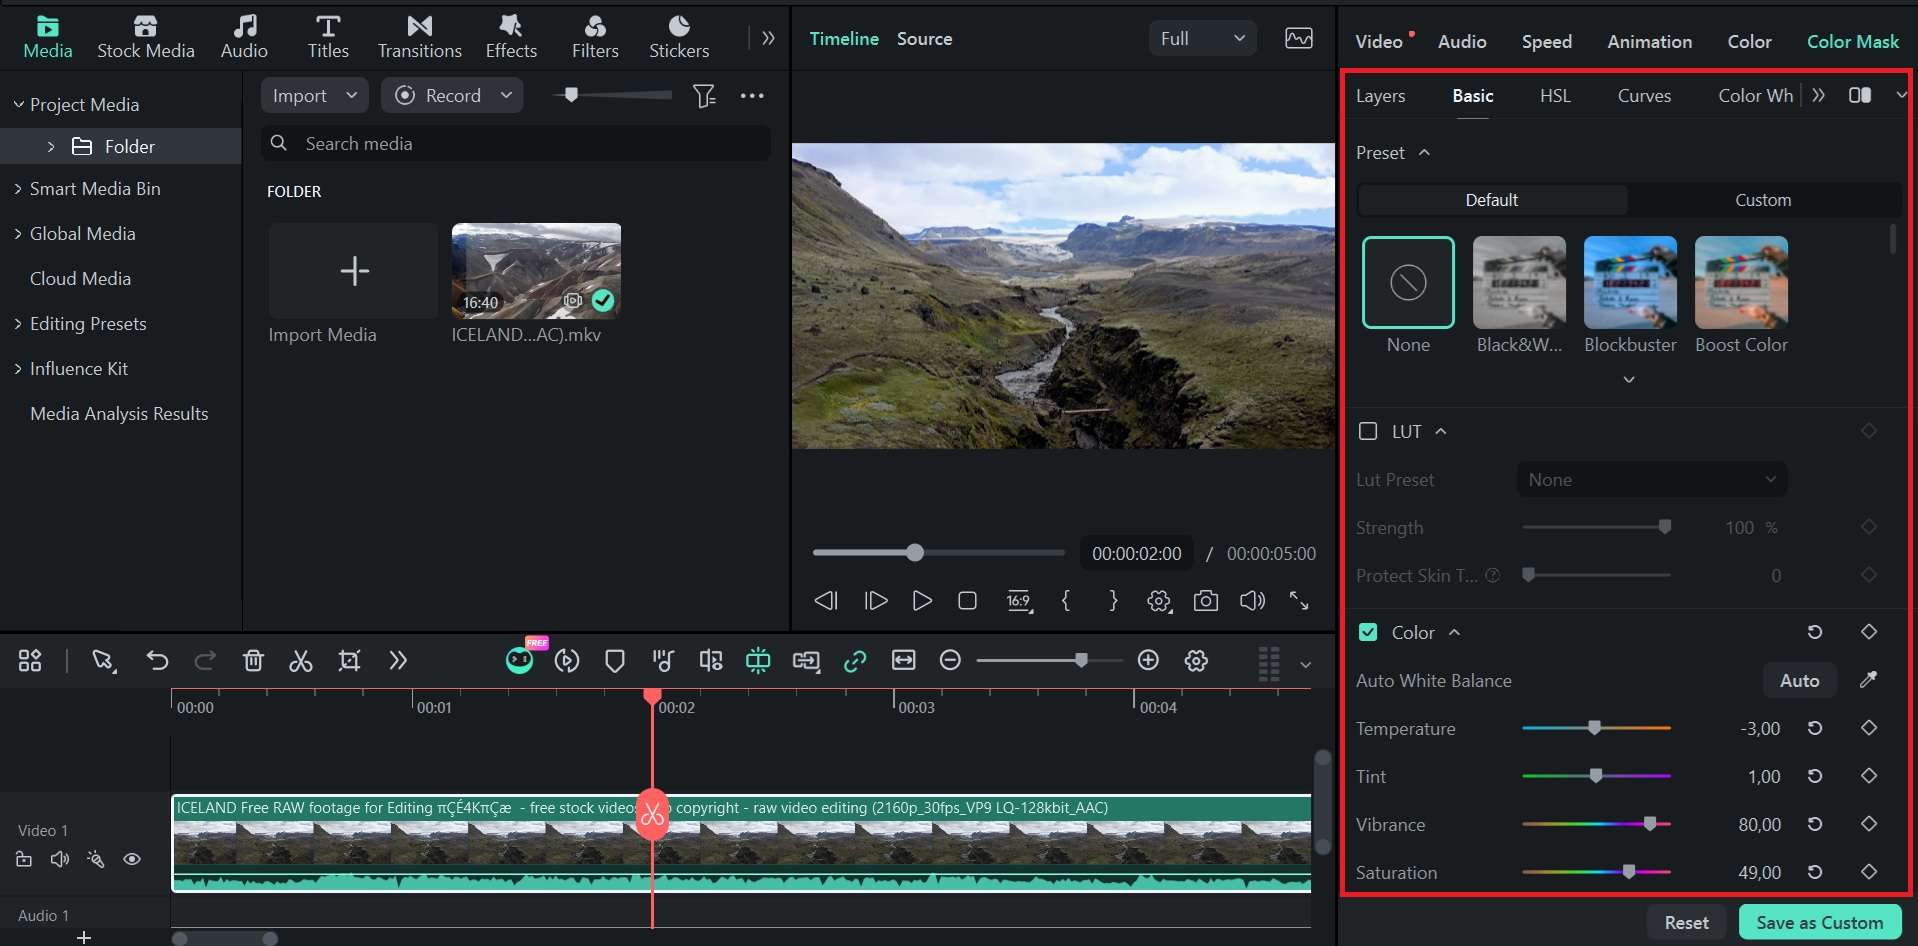The width and height of the screenshot is (1918, 946).
Task: Toggle auto ripple link icon in timeline
Action: (x=855, y=660)
